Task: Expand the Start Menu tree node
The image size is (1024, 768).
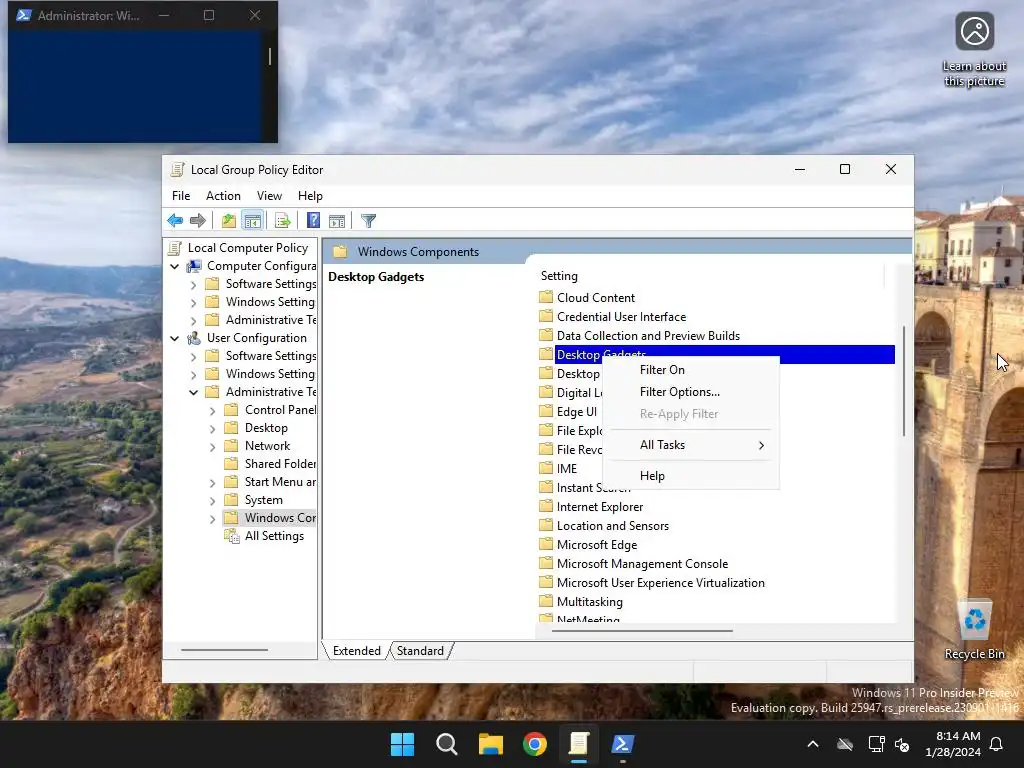Action: pos(212,483)
